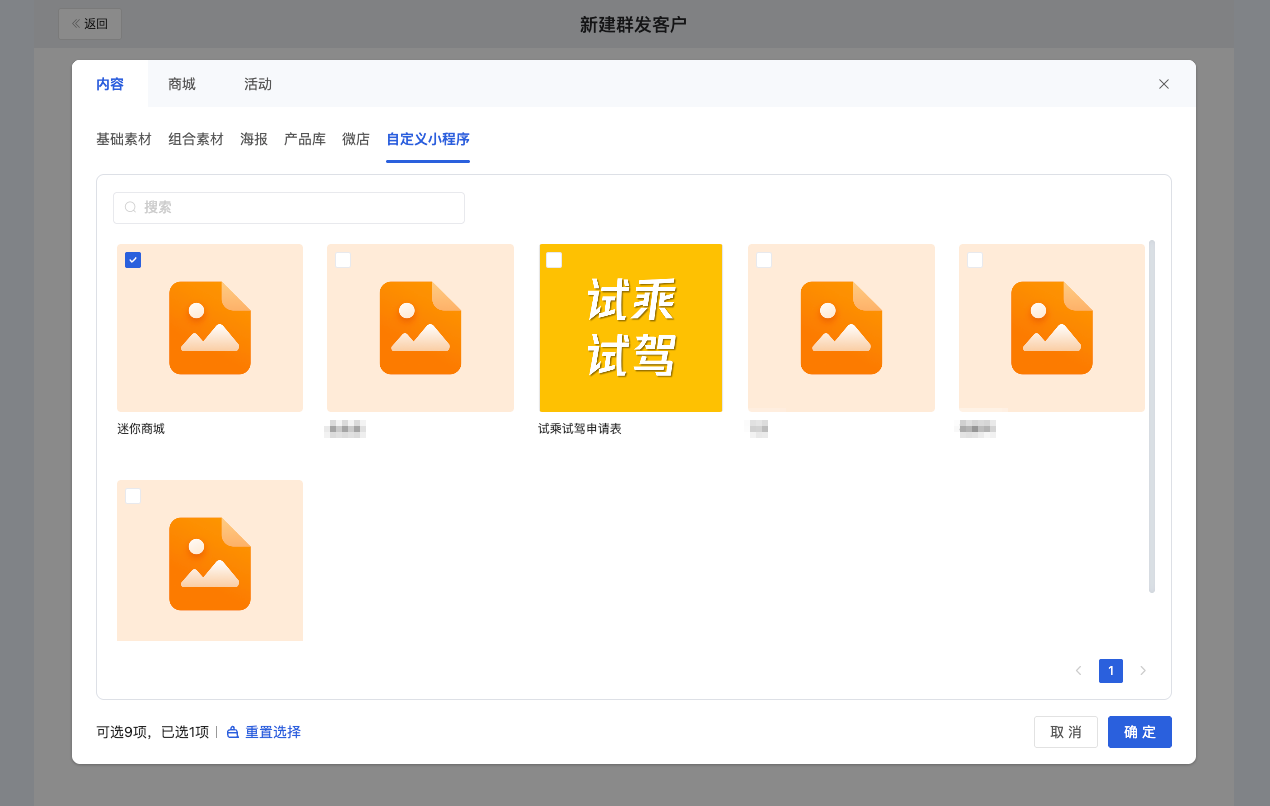Image resolution: width=1270 pixels, height=806 pixels.
Task: Select the 组合素材 sub-tab
Action: point(196,139)
